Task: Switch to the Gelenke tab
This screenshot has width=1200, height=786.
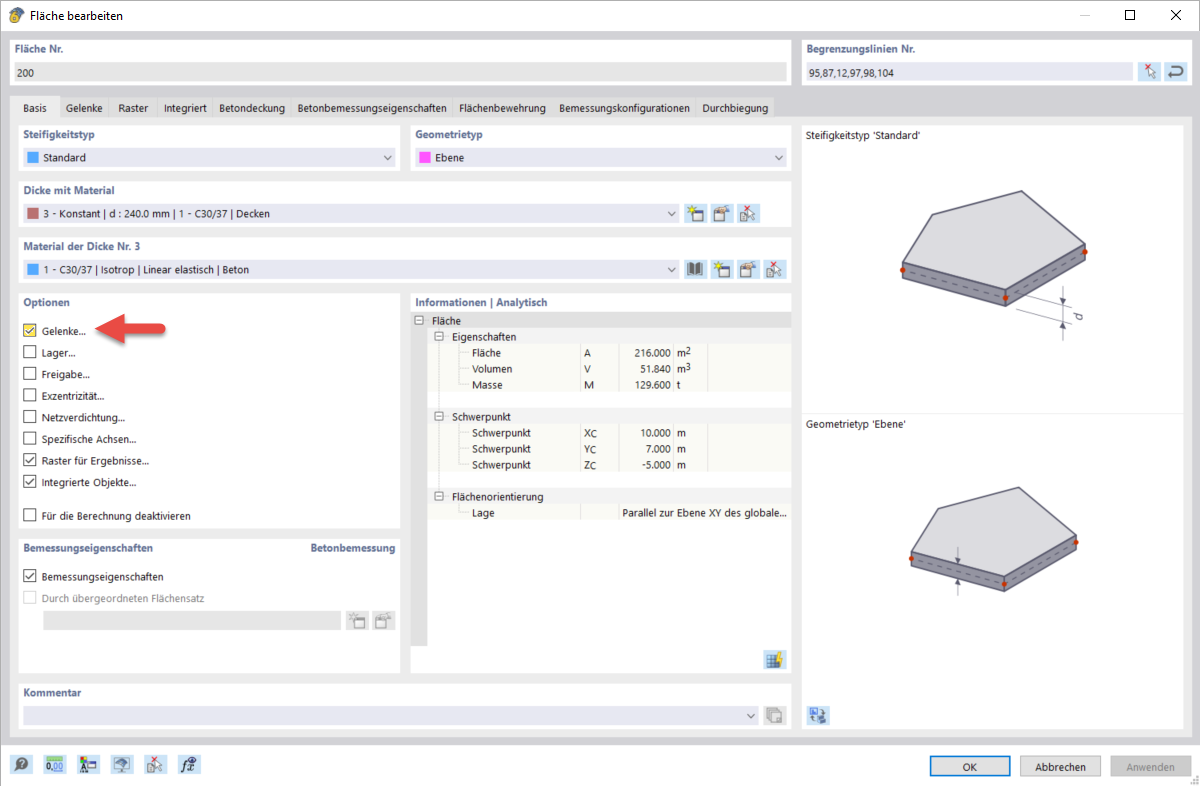Action: click(84, 108)
